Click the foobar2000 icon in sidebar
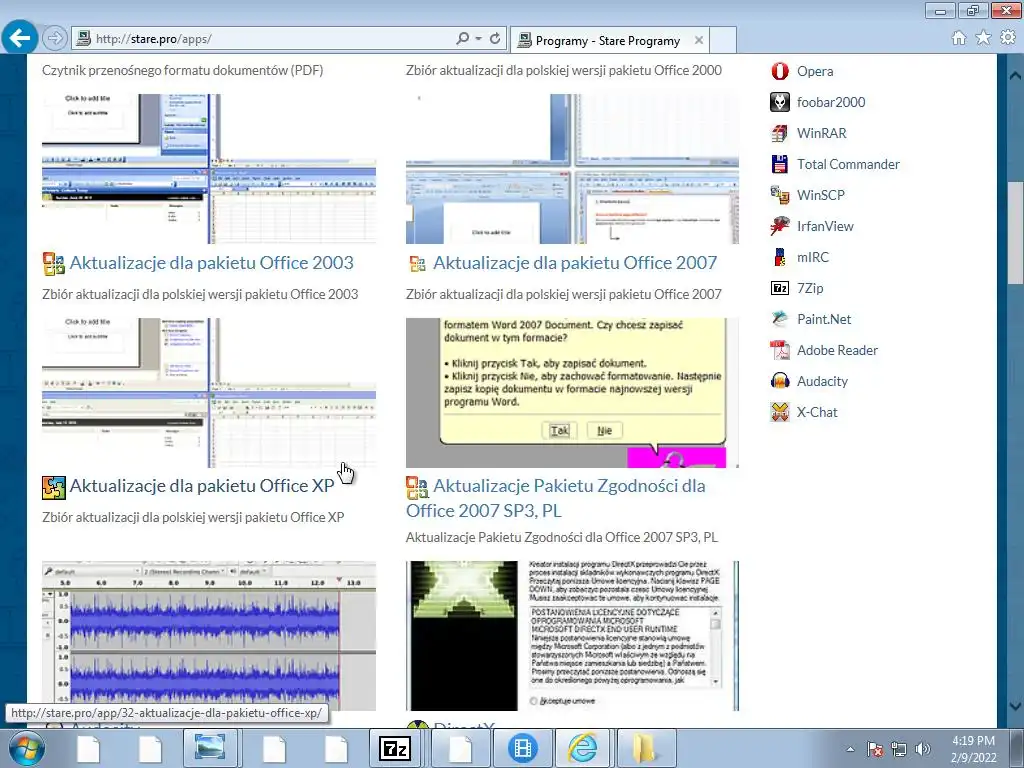 780,102
